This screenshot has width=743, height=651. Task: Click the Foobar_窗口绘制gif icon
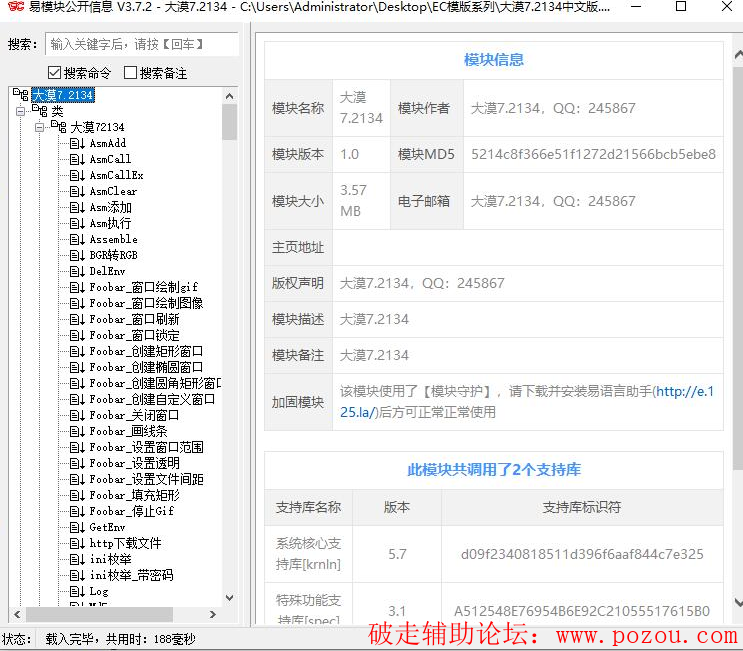[77, 287]
